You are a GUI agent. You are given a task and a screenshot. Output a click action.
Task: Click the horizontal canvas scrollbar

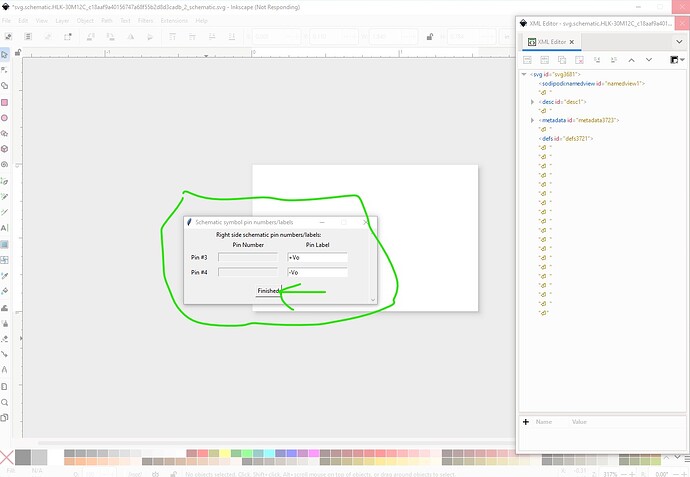[275, 443]
